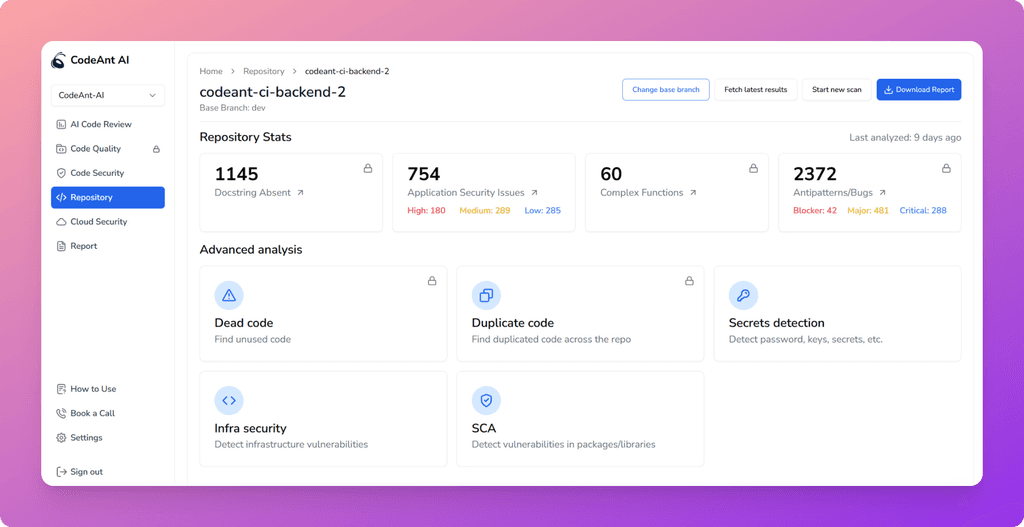The image size is (1024, 527).
Task: Click the lock icon beside Code Quality
Action: coord(156,149)
